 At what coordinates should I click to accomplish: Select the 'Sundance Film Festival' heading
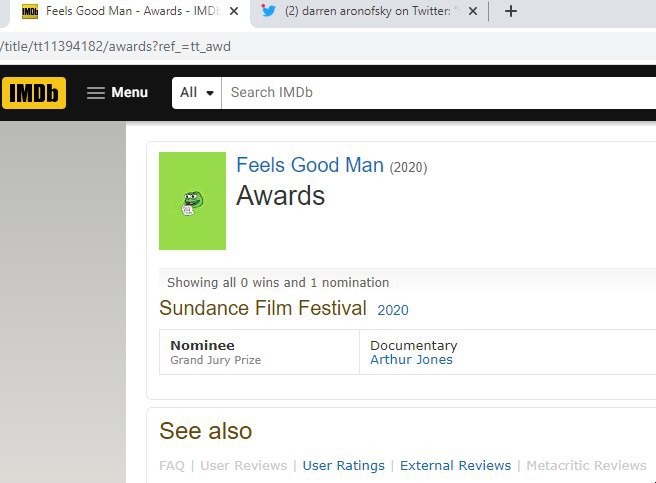tap(263, 308)
